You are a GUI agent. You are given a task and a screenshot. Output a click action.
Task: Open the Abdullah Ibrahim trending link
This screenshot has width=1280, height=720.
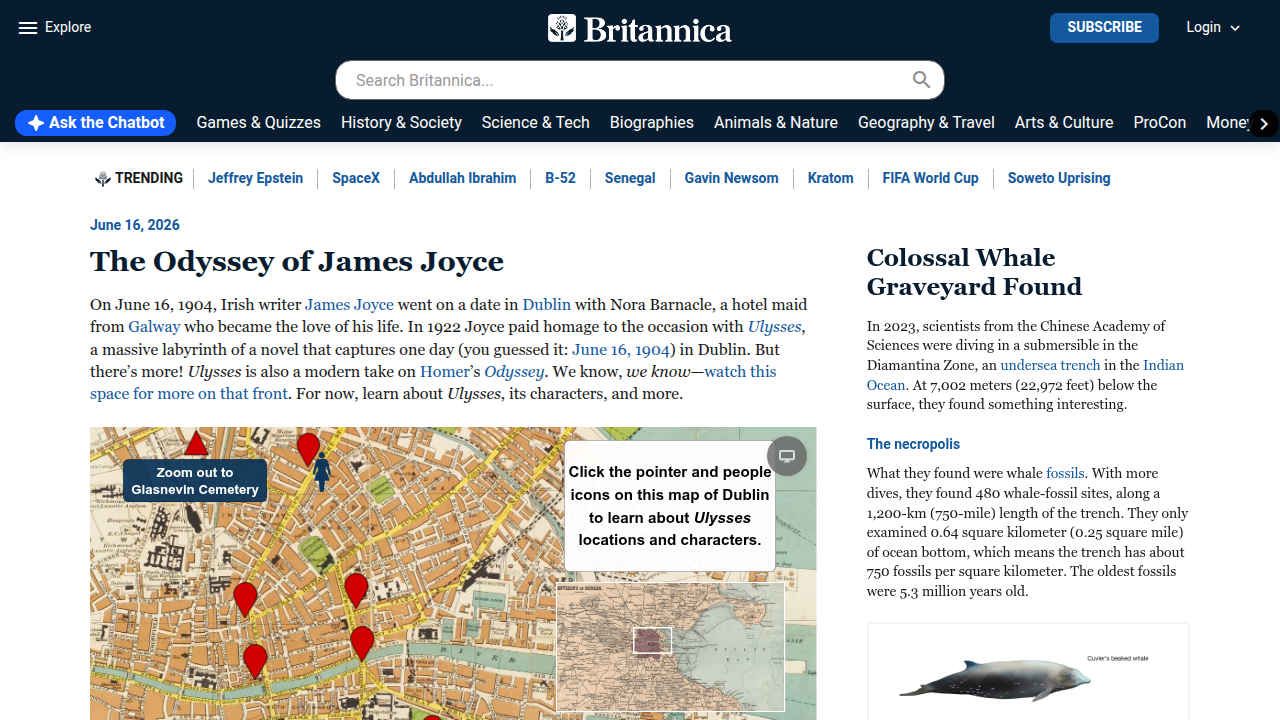(463, 178)
